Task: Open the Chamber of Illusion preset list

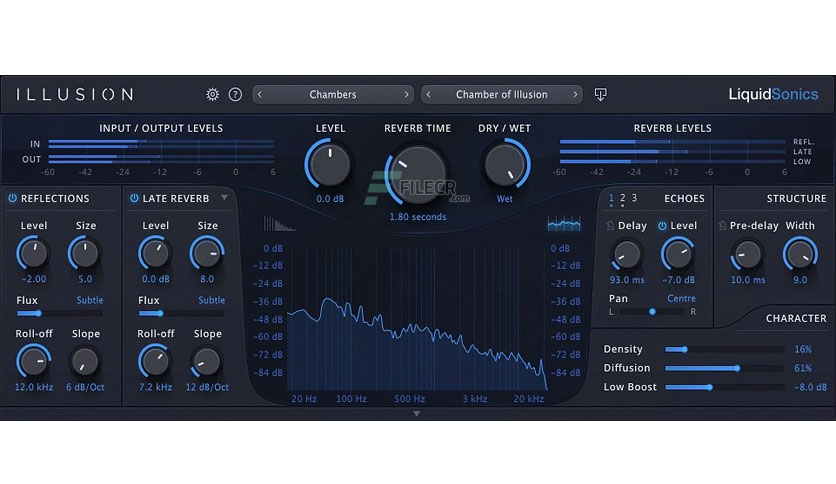Action: click(502, 94)
